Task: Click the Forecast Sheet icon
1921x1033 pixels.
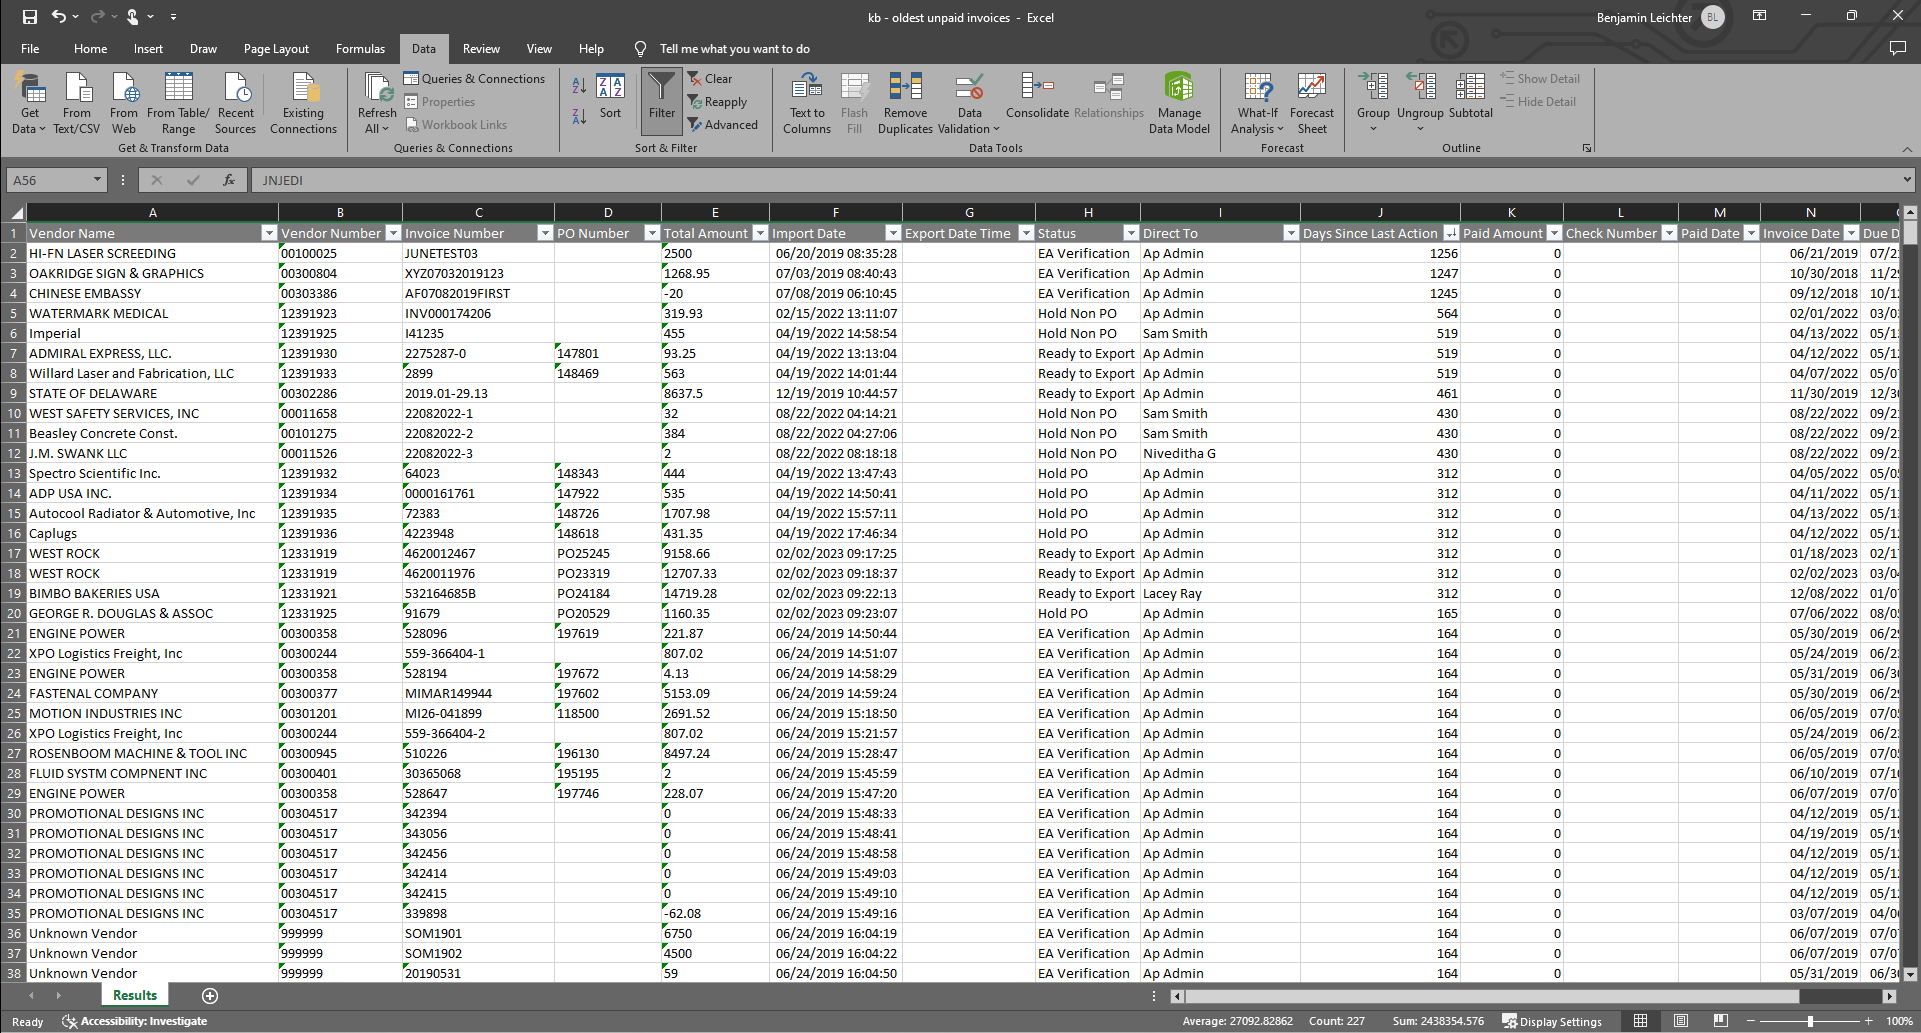Action: (x=1312, y=104)
